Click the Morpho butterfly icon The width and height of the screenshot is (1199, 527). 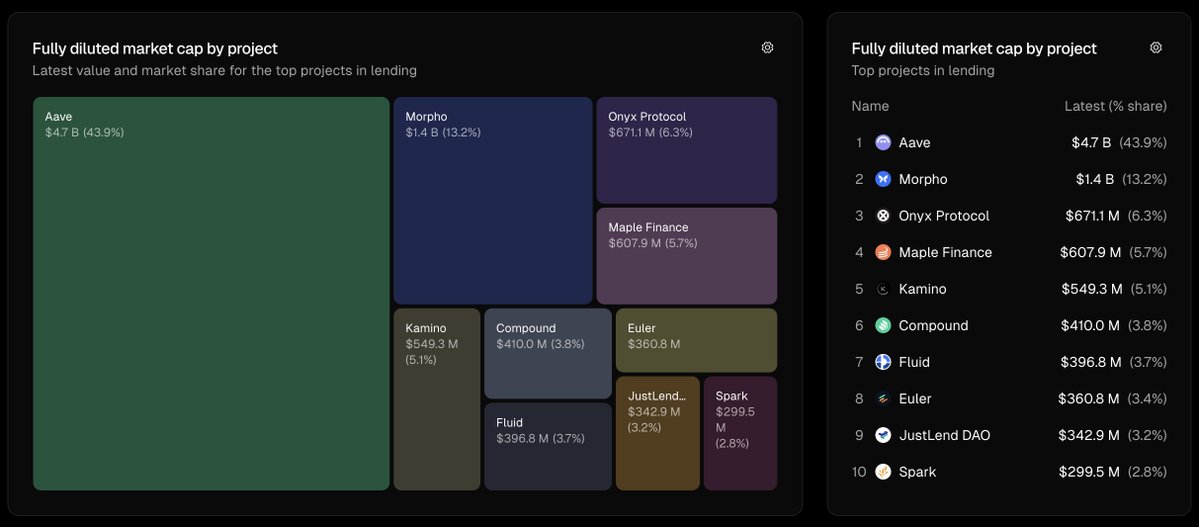(x=883, y=179)
